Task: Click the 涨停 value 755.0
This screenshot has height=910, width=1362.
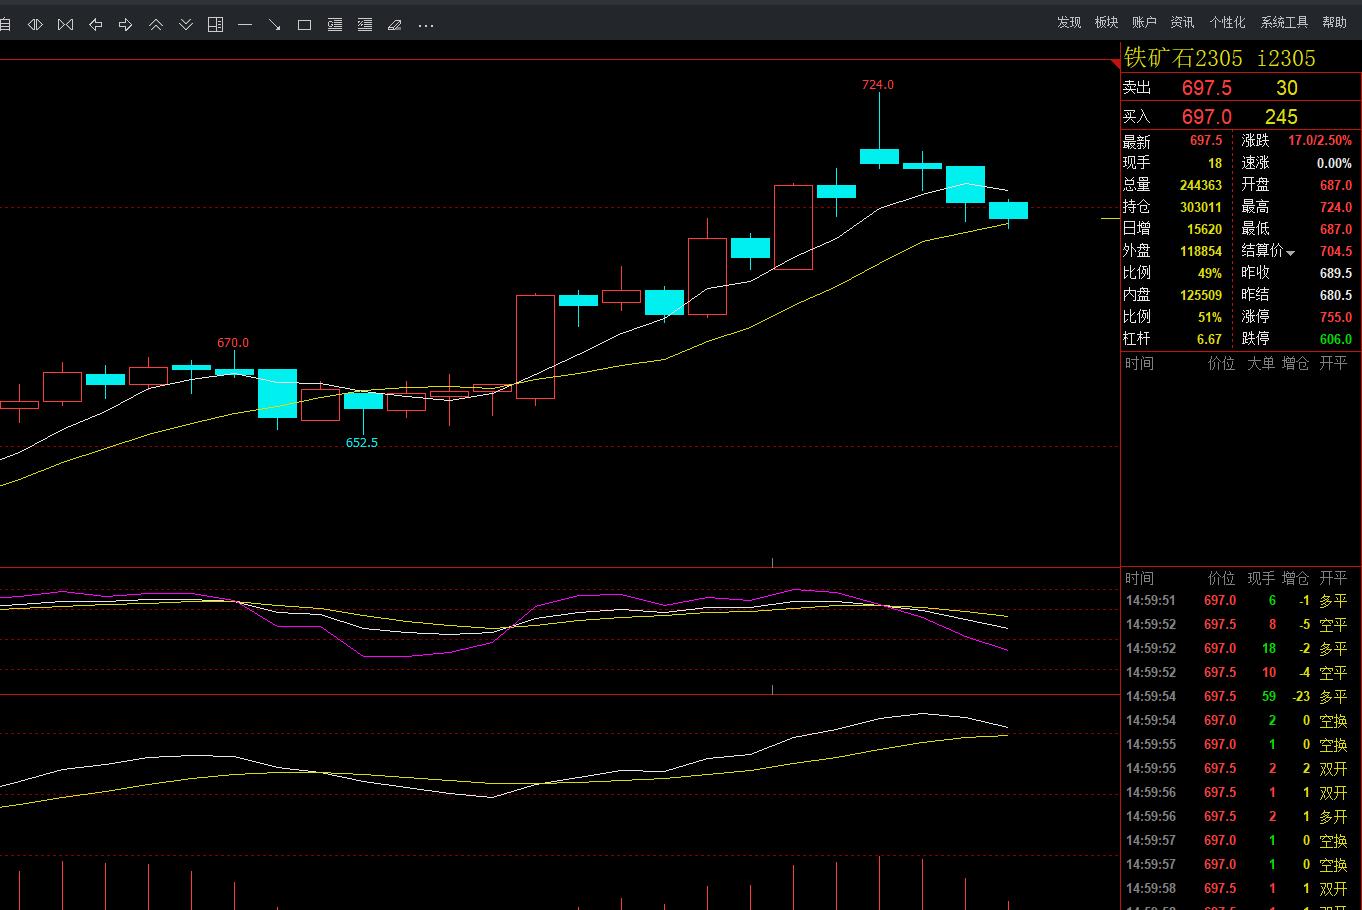Action: [x=1336, y=317]
